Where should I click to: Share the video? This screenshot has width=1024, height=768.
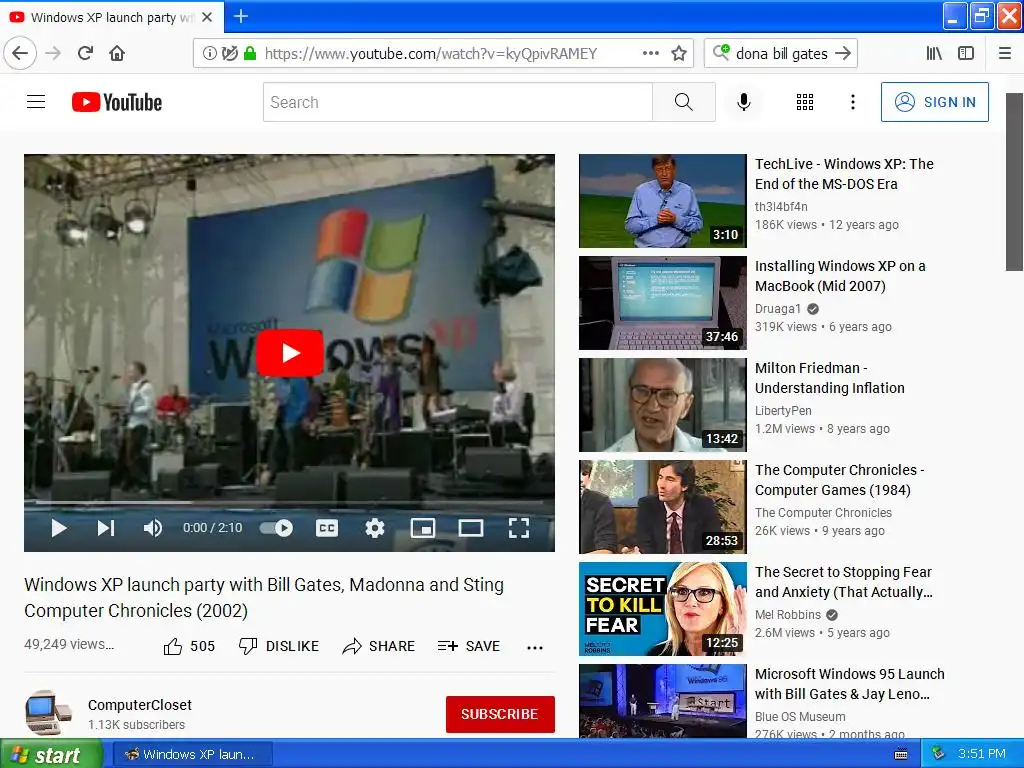pyautogui.click(x=379, y=646)
